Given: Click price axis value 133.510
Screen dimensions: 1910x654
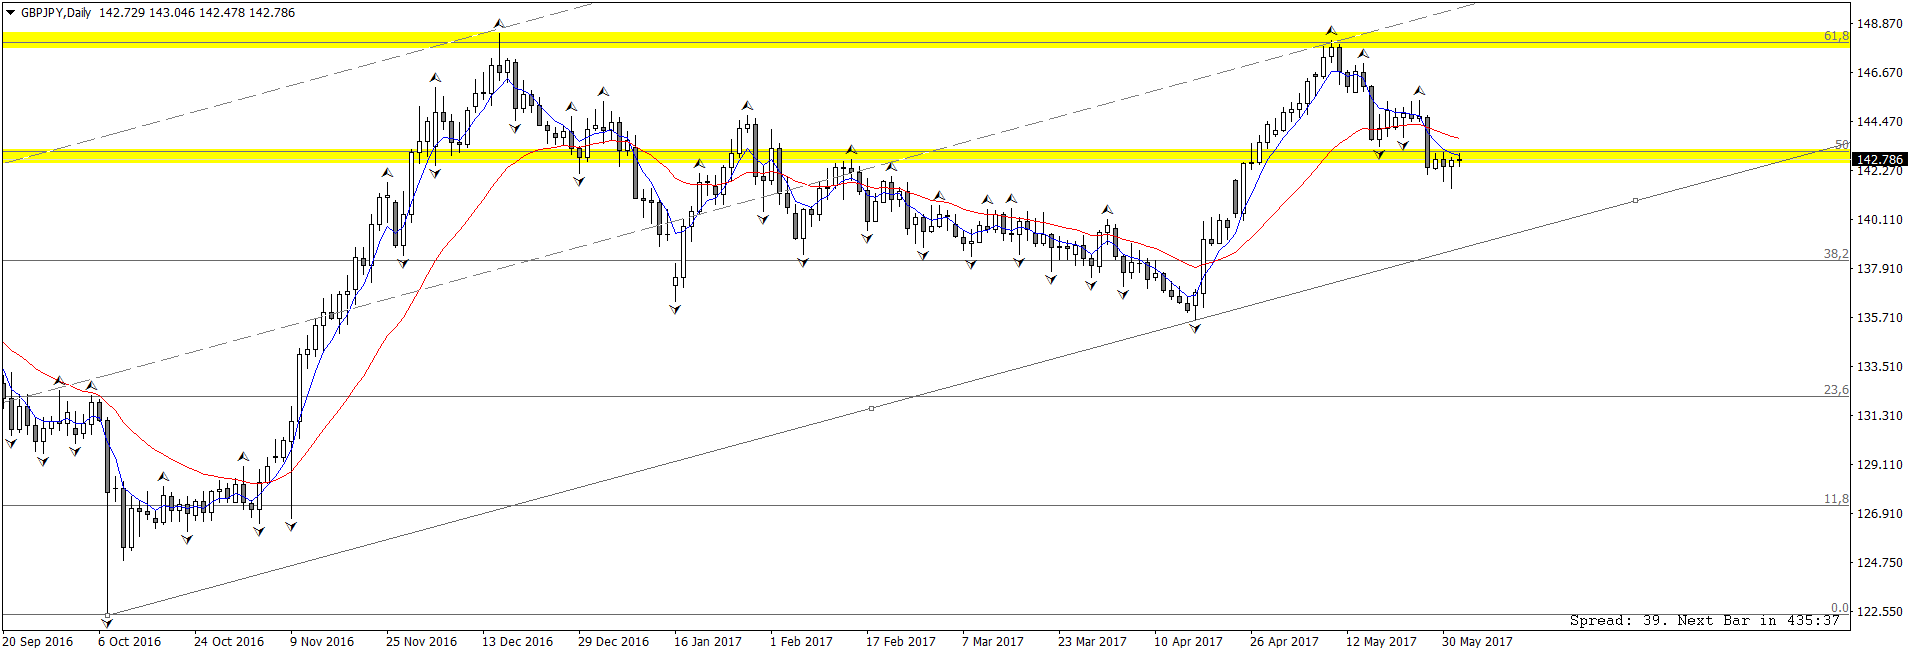Looking at the screenshot, I should [1880, 367].
